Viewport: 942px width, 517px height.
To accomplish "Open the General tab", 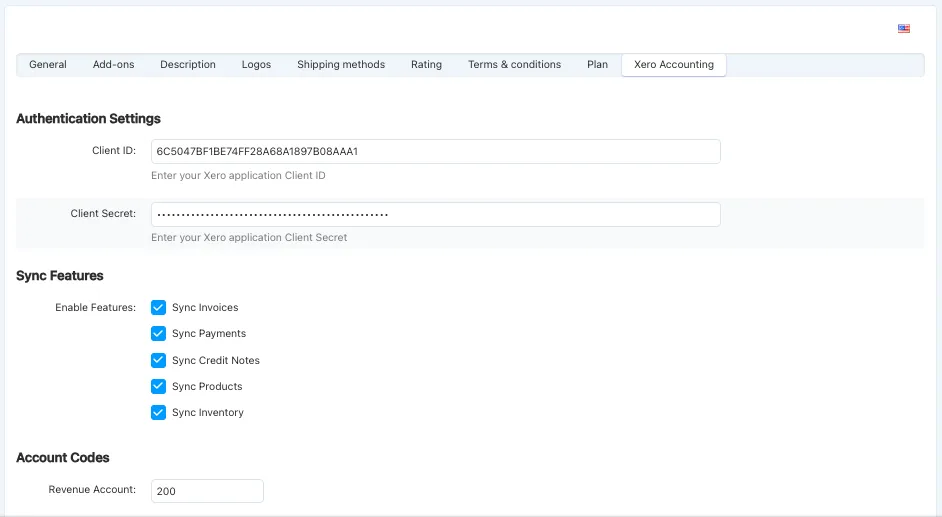I will pyautogui.click(x=47, y=64).
